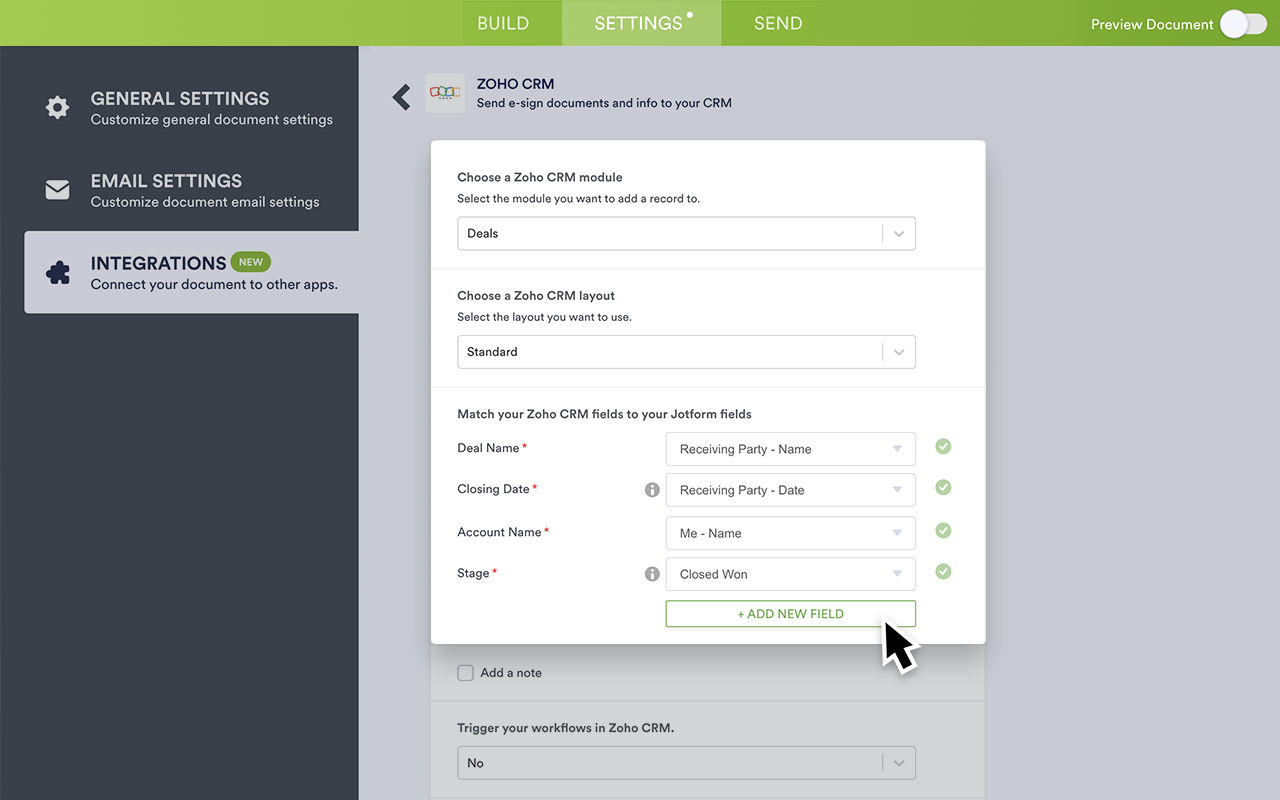
Task: Click the green checkmark beside the Stage mapping
Action: [x=942, y=571]
